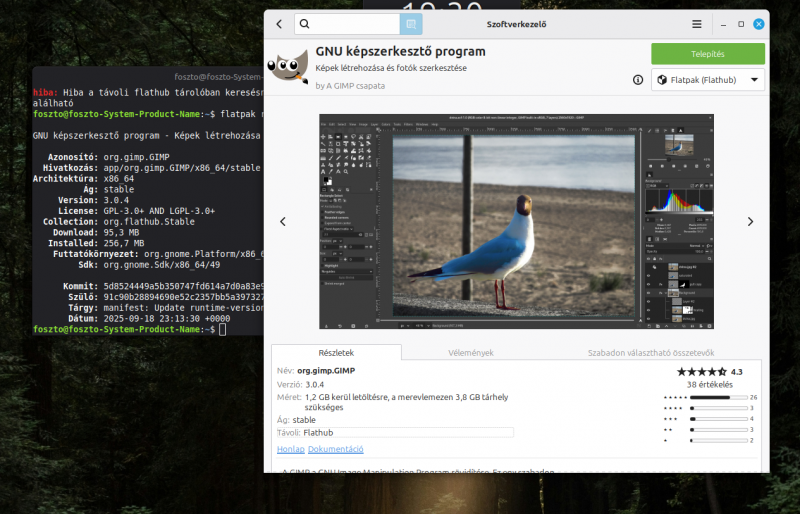
Task: Click the Architektúra: x86_64 line in terminal
Action: [84, 179]
